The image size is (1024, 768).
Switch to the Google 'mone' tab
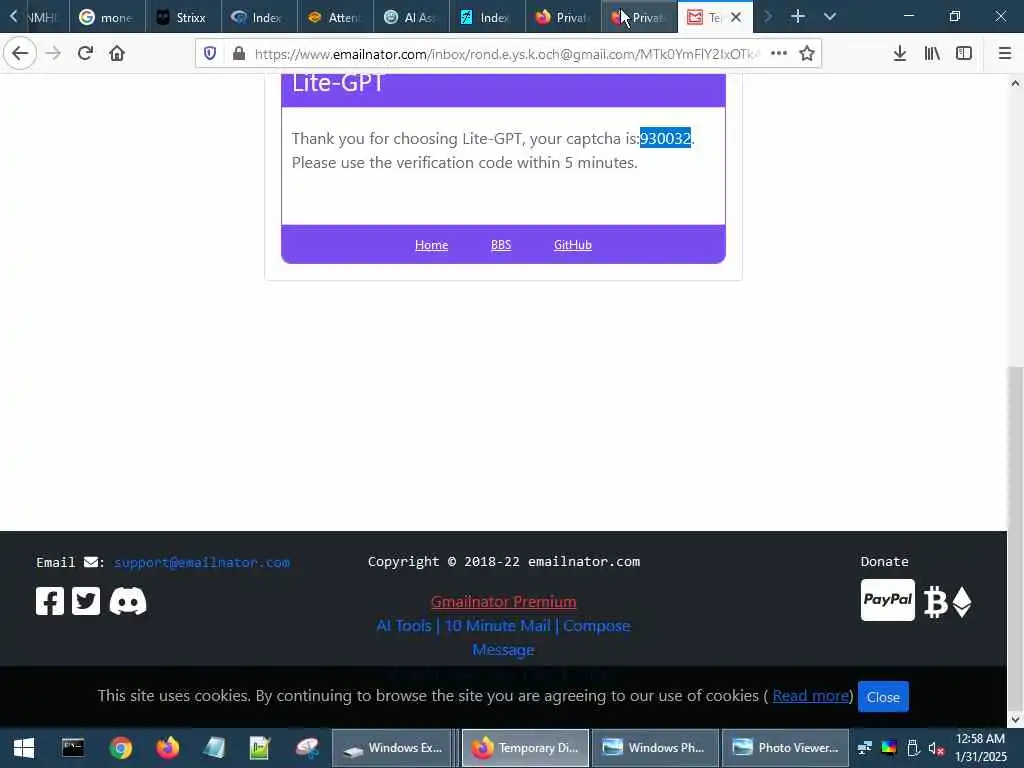pos(106,17)
